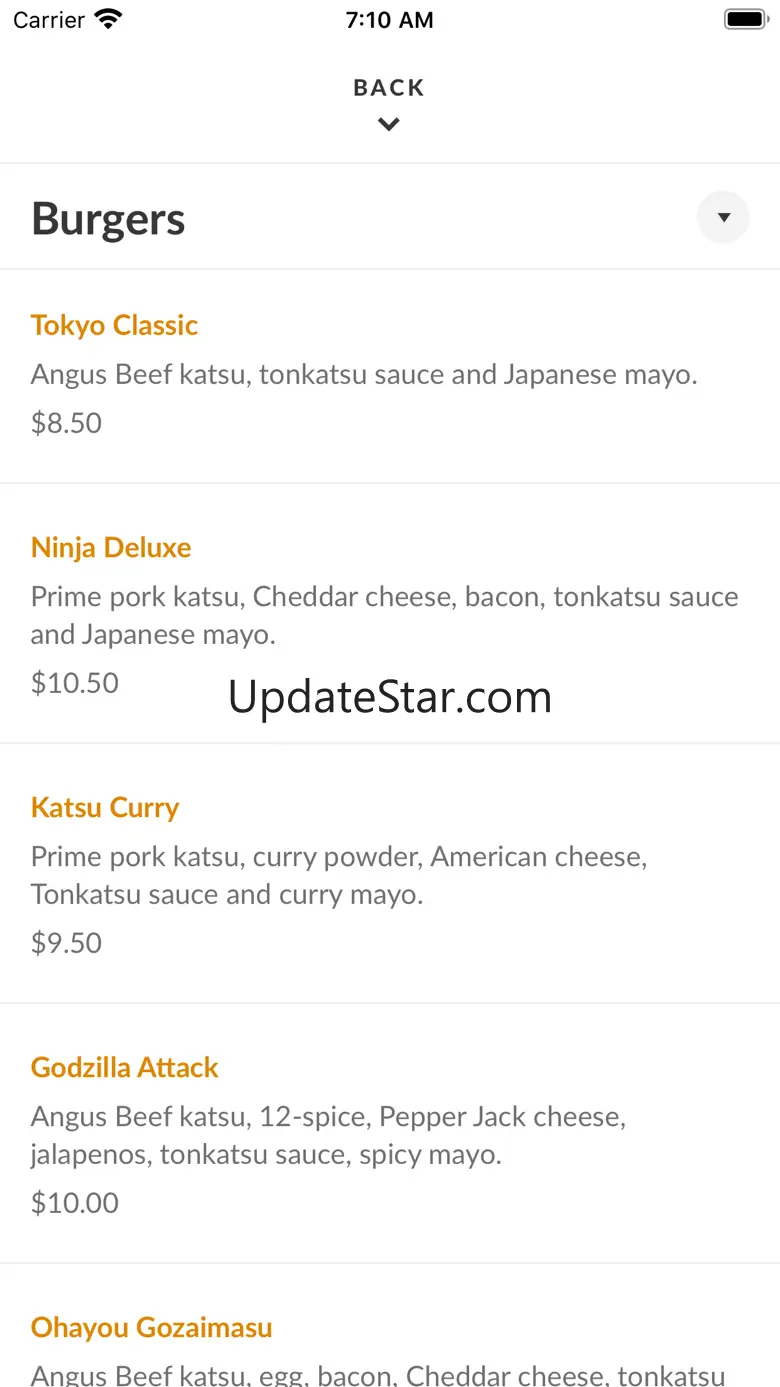Tap the Tokyo Classic description text
Screen dimensions: 780x1387
364,375
